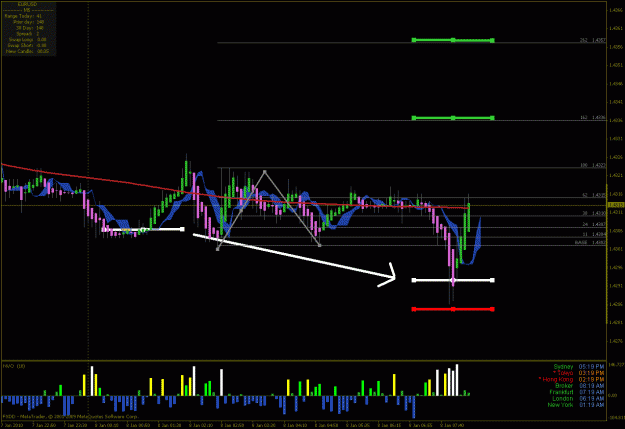Click the 38 Fibonacci level label
This screenshot has width=625, height=429.
[593, 213]
